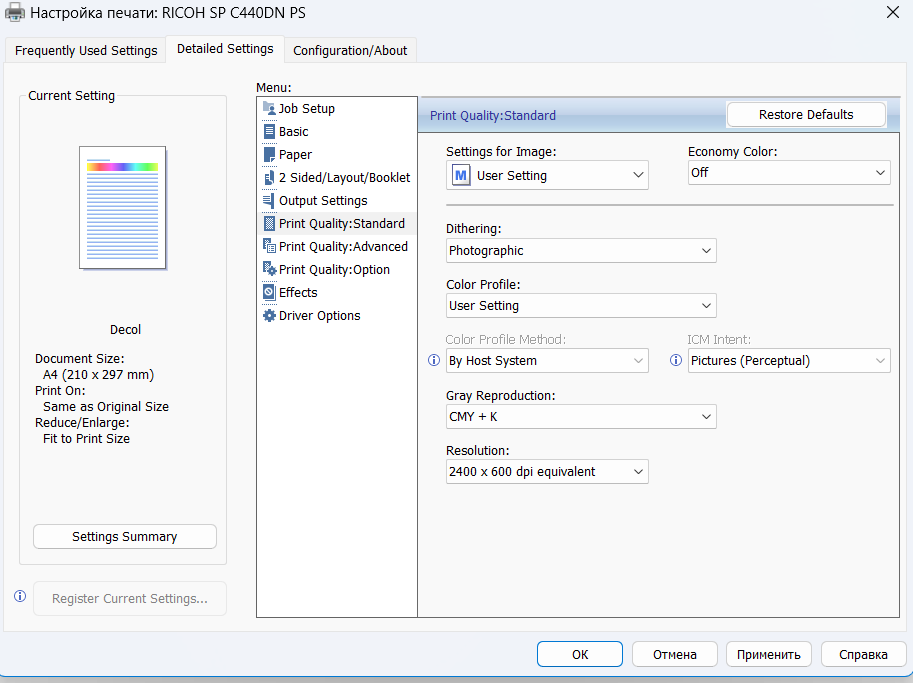Click the document preview thumbnail
Image resolution: width=913 pixels, height=683 pixels.
[x=123, y=208]
